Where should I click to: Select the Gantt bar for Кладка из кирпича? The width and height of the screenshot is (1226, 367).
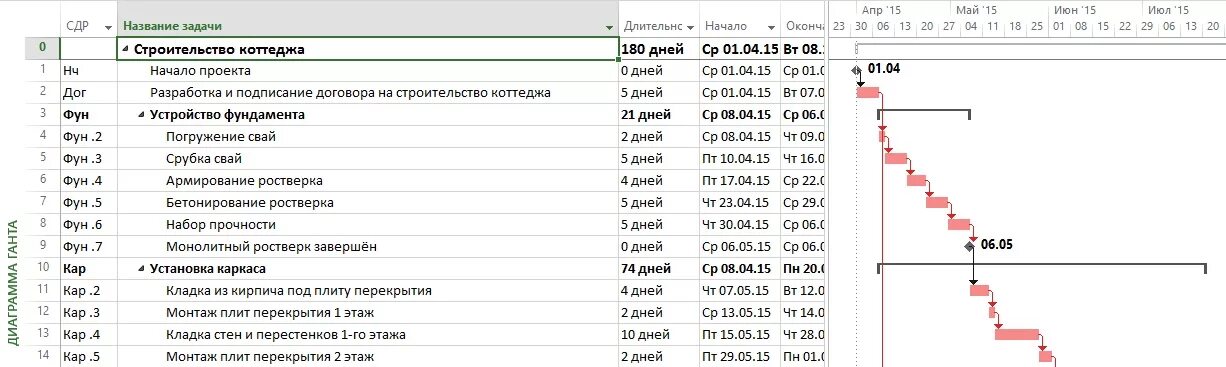click(x=980, y=290)
